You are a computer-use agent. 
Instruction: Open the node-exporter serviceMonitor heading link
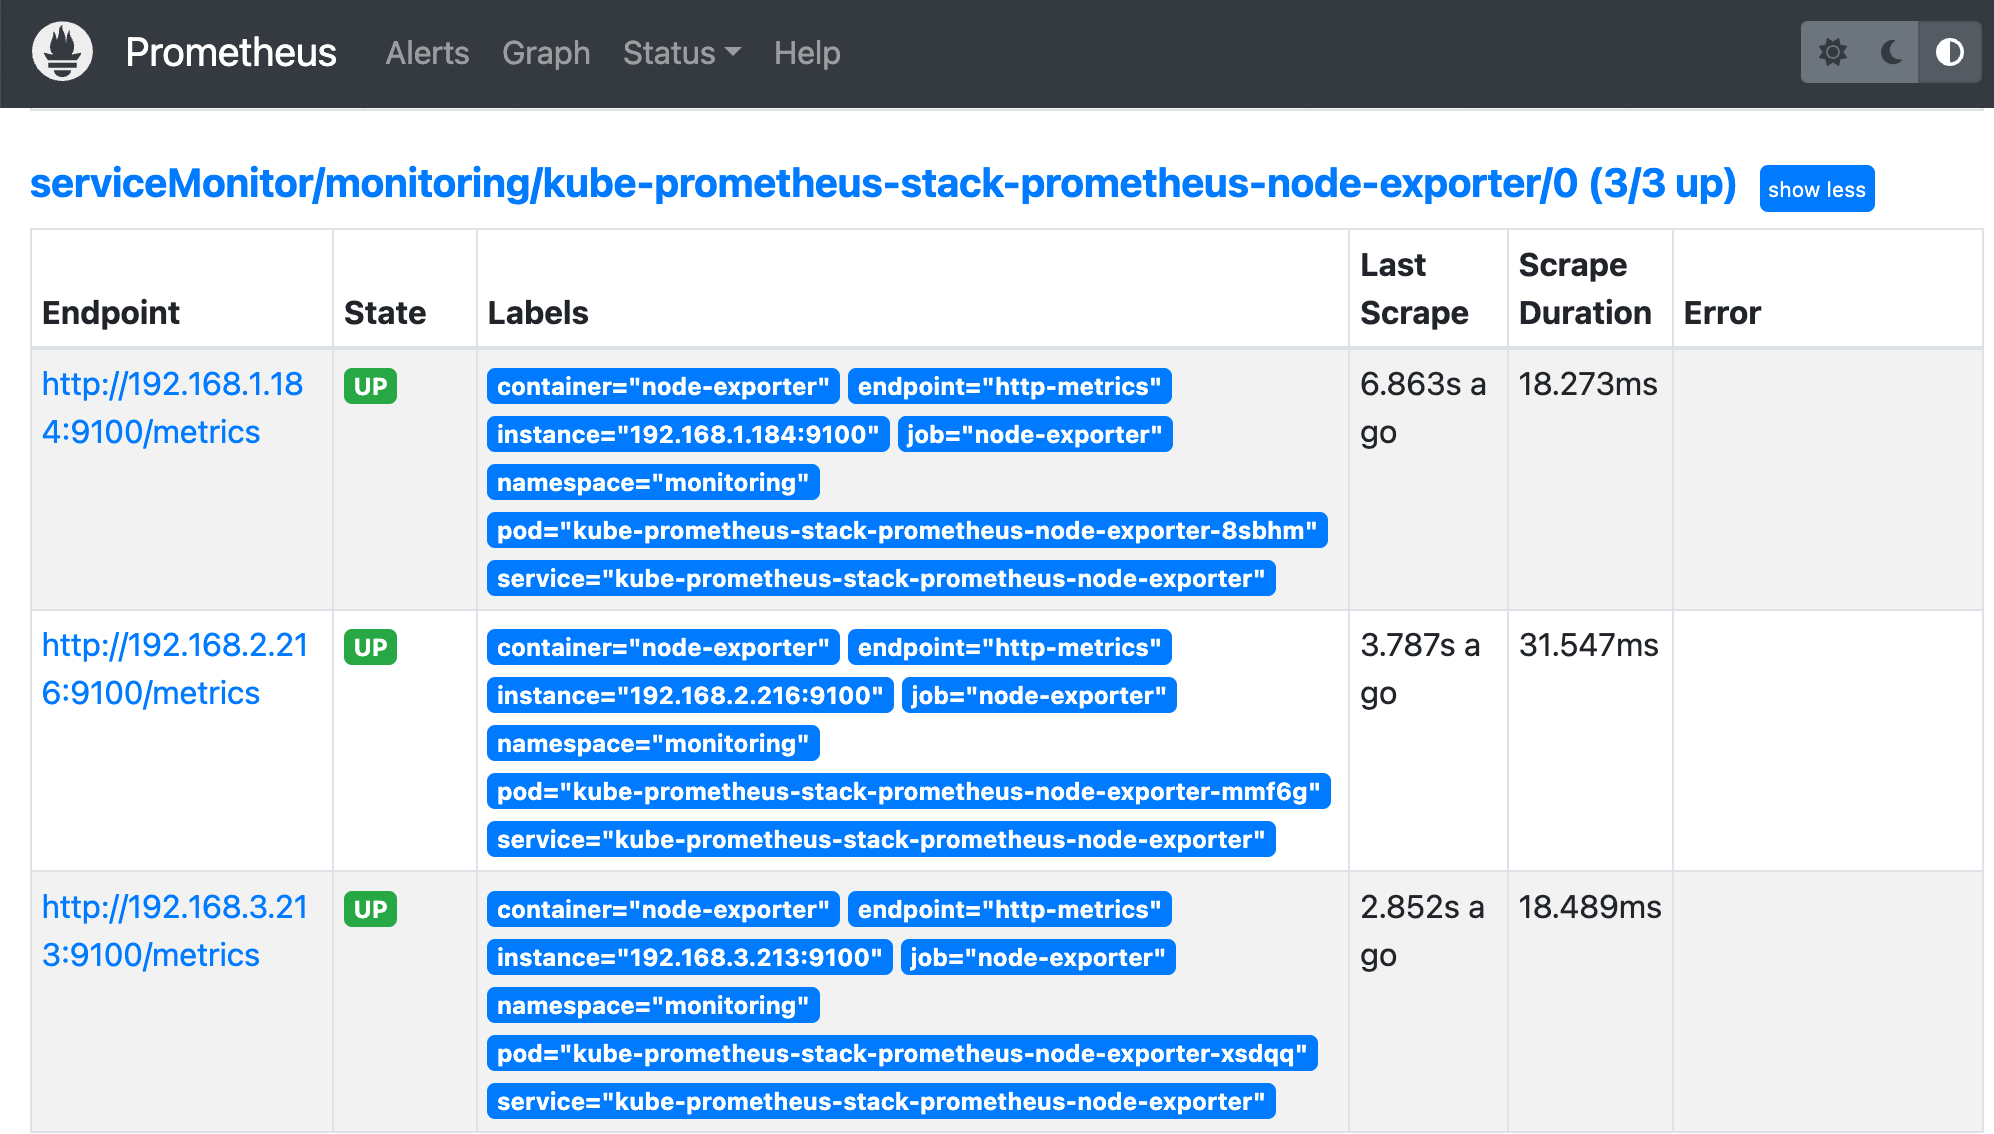tap(882, 184)
